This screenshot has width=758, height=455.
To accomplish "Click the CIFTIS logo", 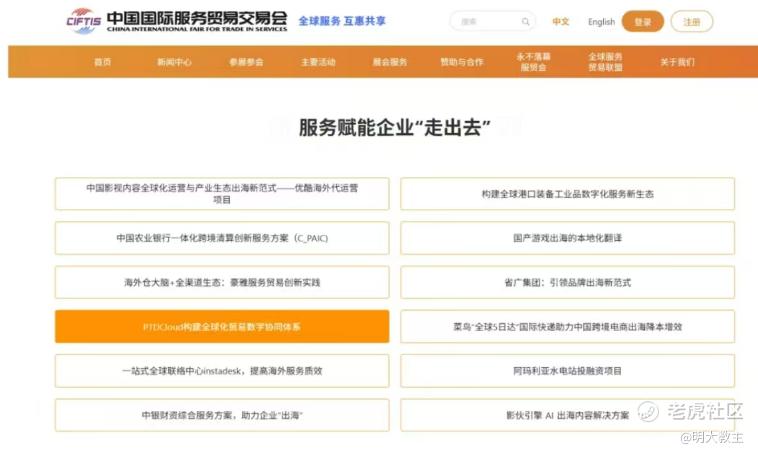I will (x=83, y=21).
